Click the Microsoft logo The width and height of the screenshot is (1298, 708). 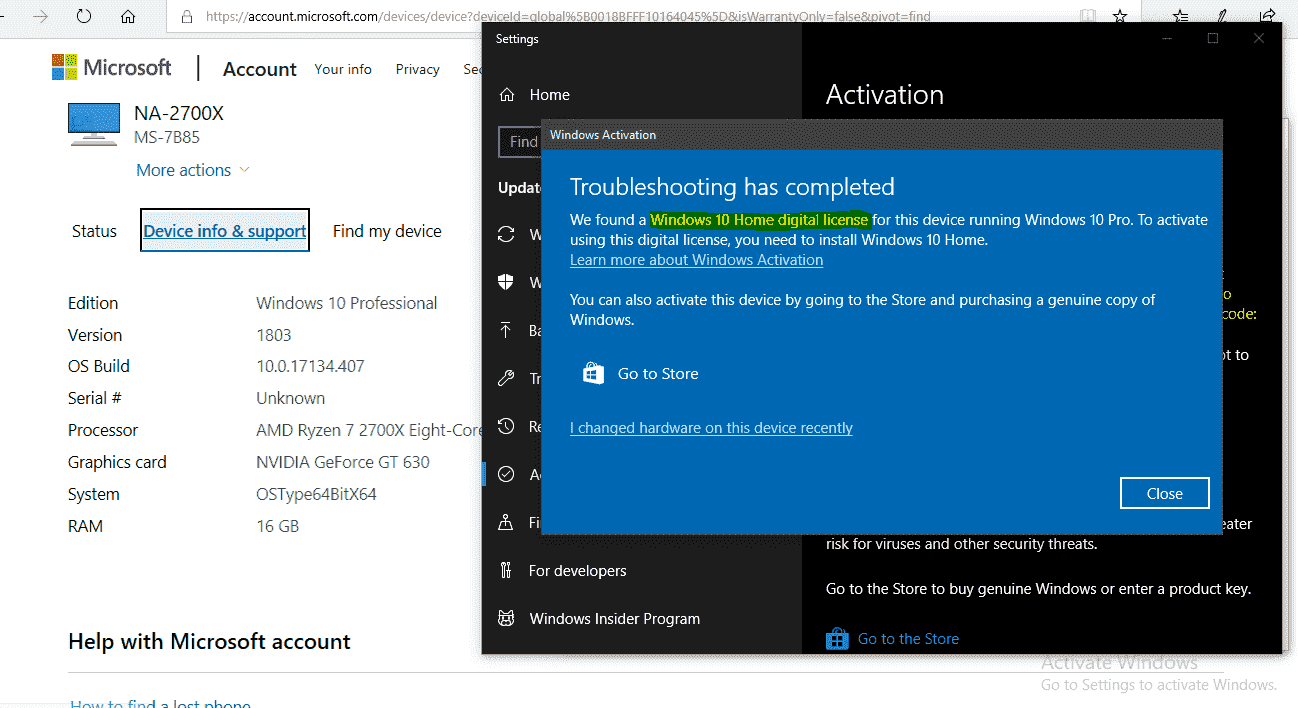pos(112,68)
